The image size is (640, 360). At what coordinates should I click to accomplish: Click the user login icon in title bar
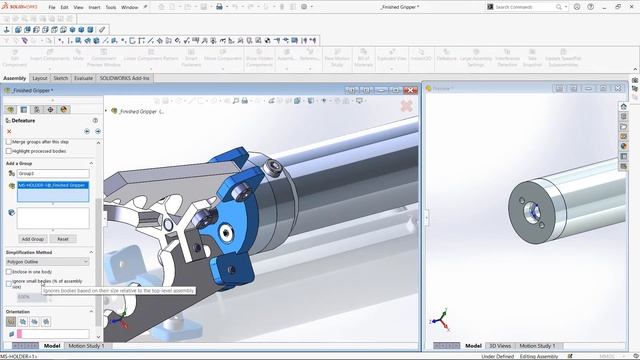(577, 7)
